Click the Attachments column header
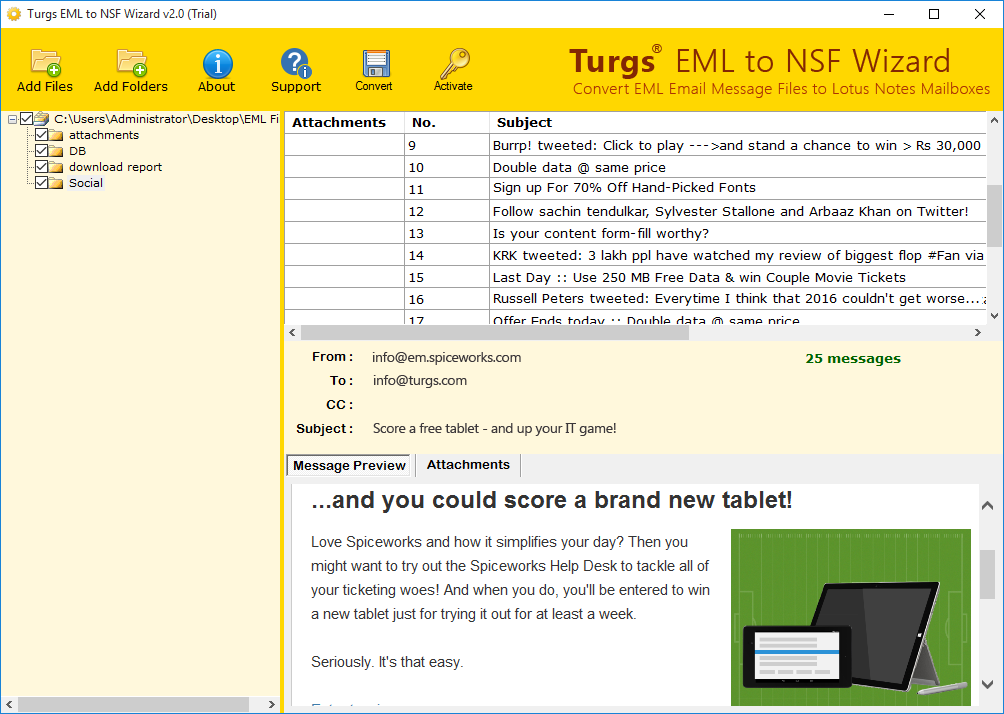 (x=344, y=122)
